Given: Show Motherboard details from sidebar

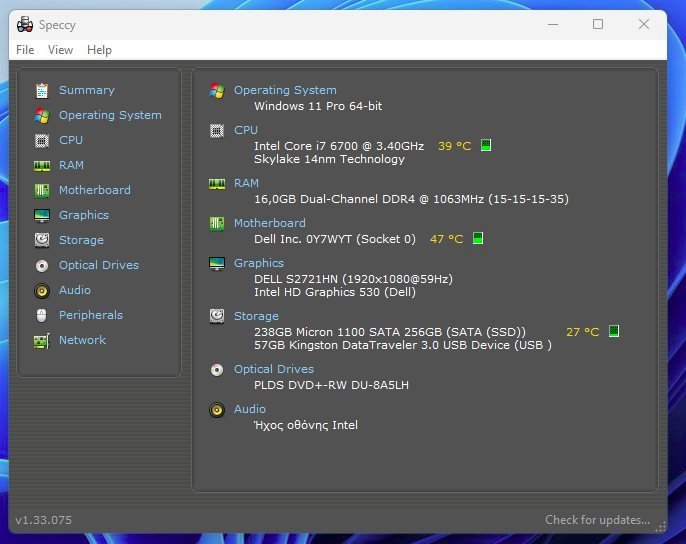Looking at the screenshot, I should tap(95, 190).
